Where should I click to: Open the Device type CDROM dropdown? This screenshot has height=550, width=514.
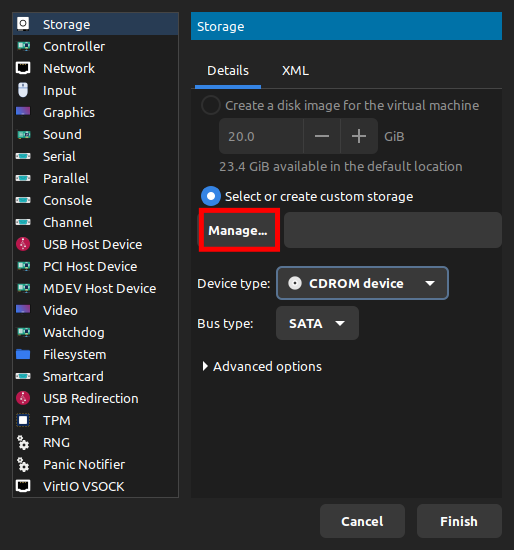click(362, 283)
